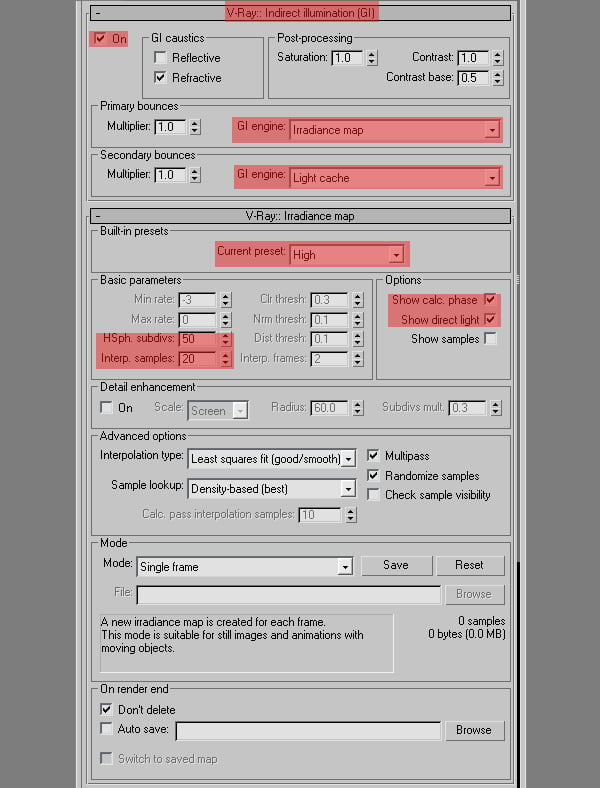Screen dimensions: 600x788
Task: Adjust the Saturation spinner arrows
Action: pos(372,58)
